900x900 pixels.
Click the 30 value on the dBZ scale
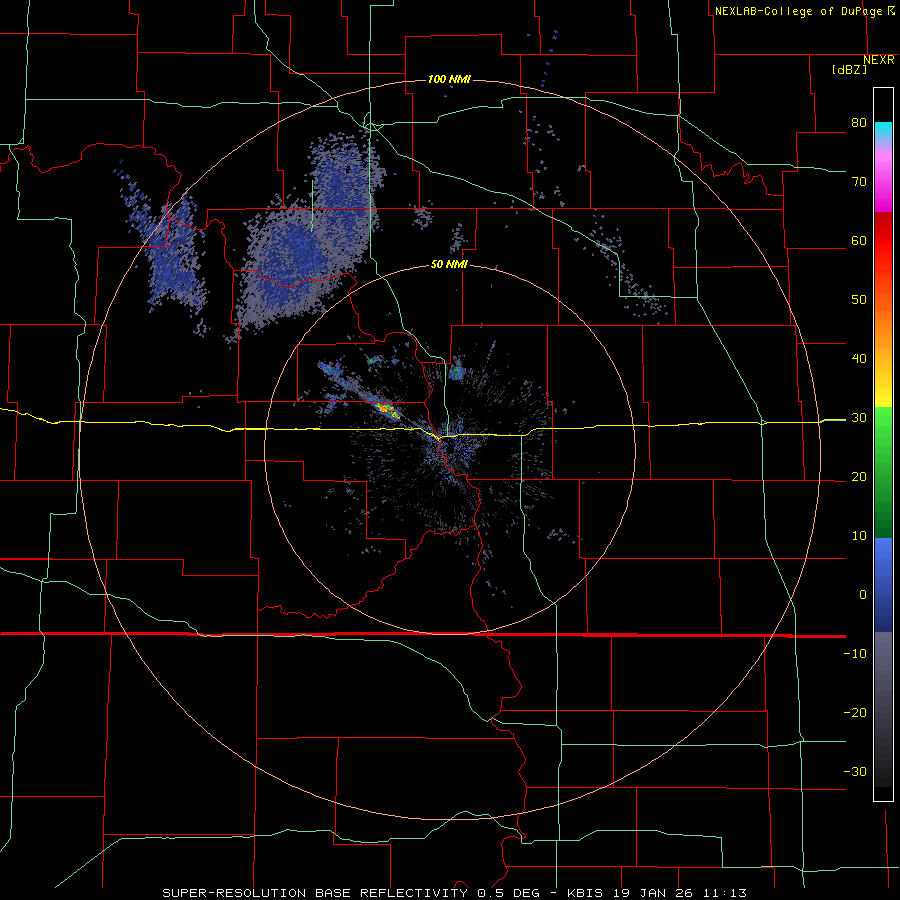click(x=859, y=418)
